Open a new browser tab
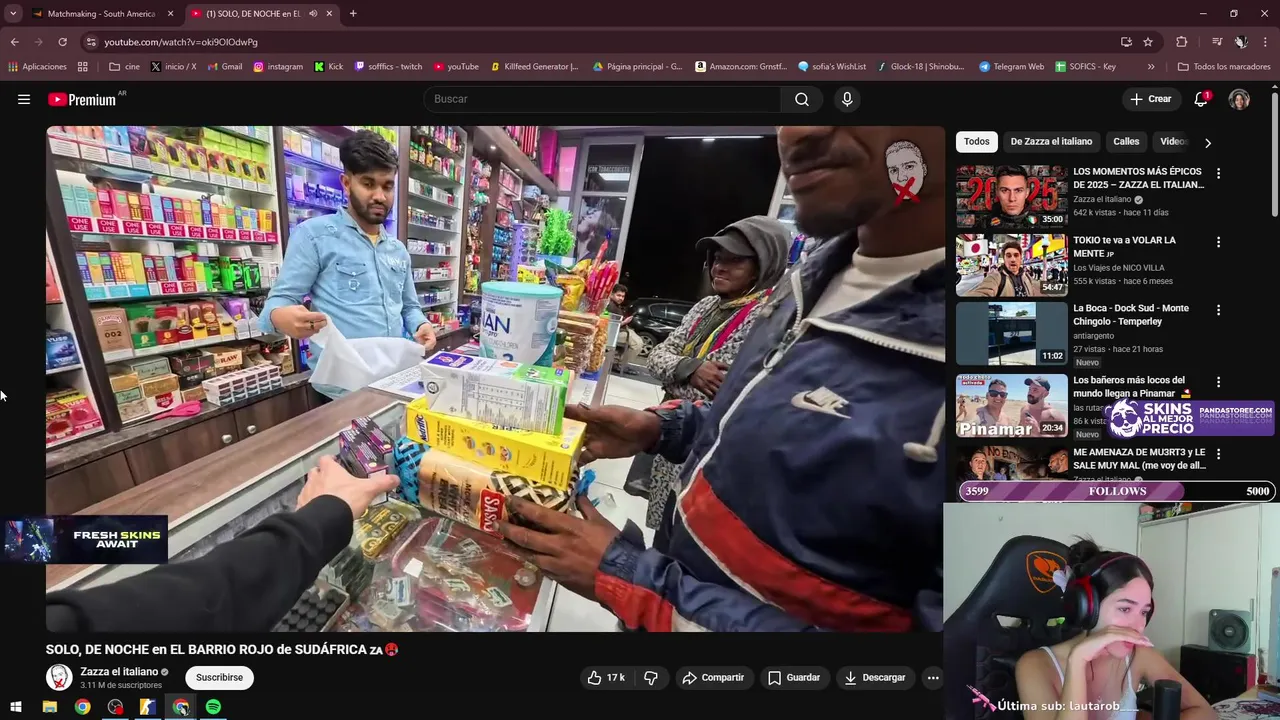The image size is (1280, 720). 353,14
